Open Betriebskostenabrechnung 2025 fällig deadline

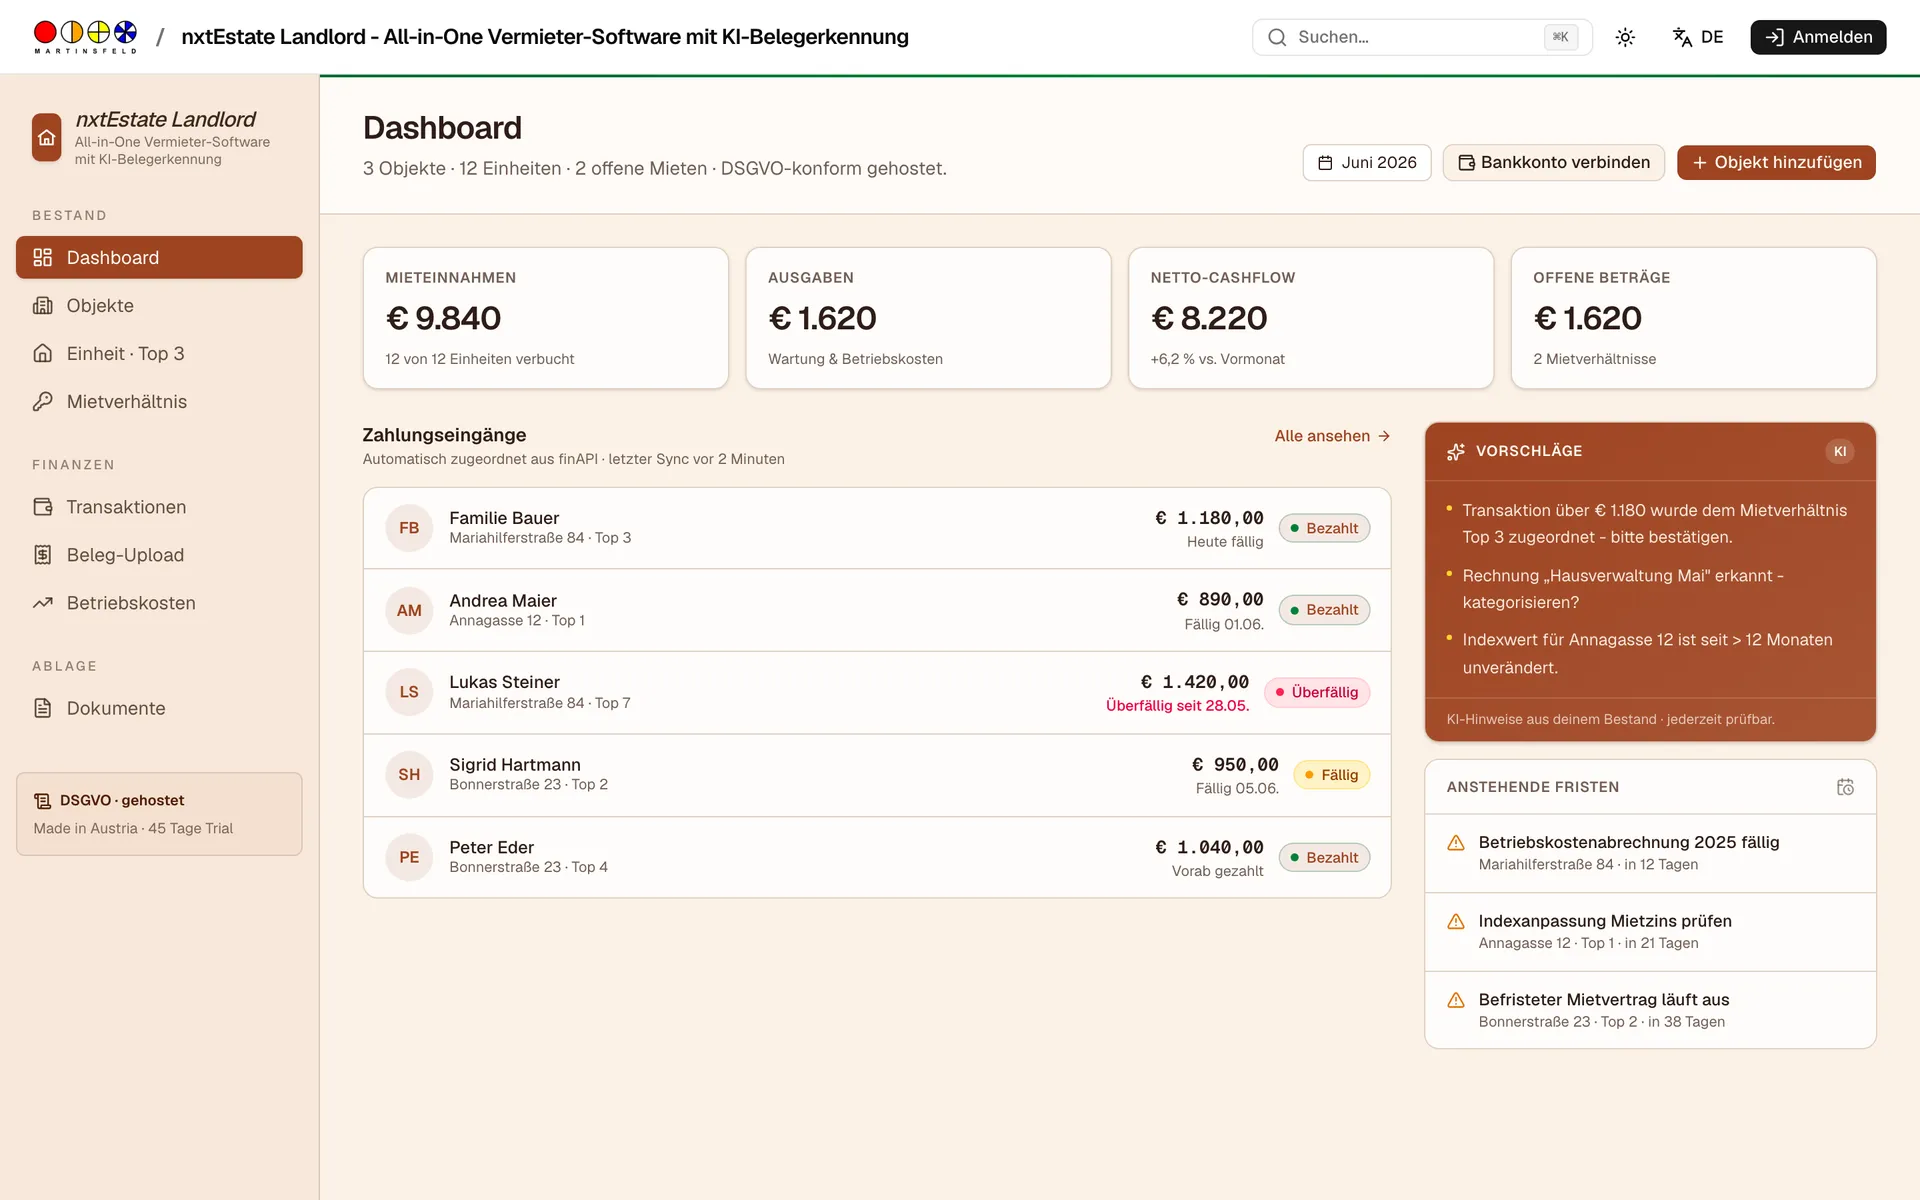(x=1650, y=853)
